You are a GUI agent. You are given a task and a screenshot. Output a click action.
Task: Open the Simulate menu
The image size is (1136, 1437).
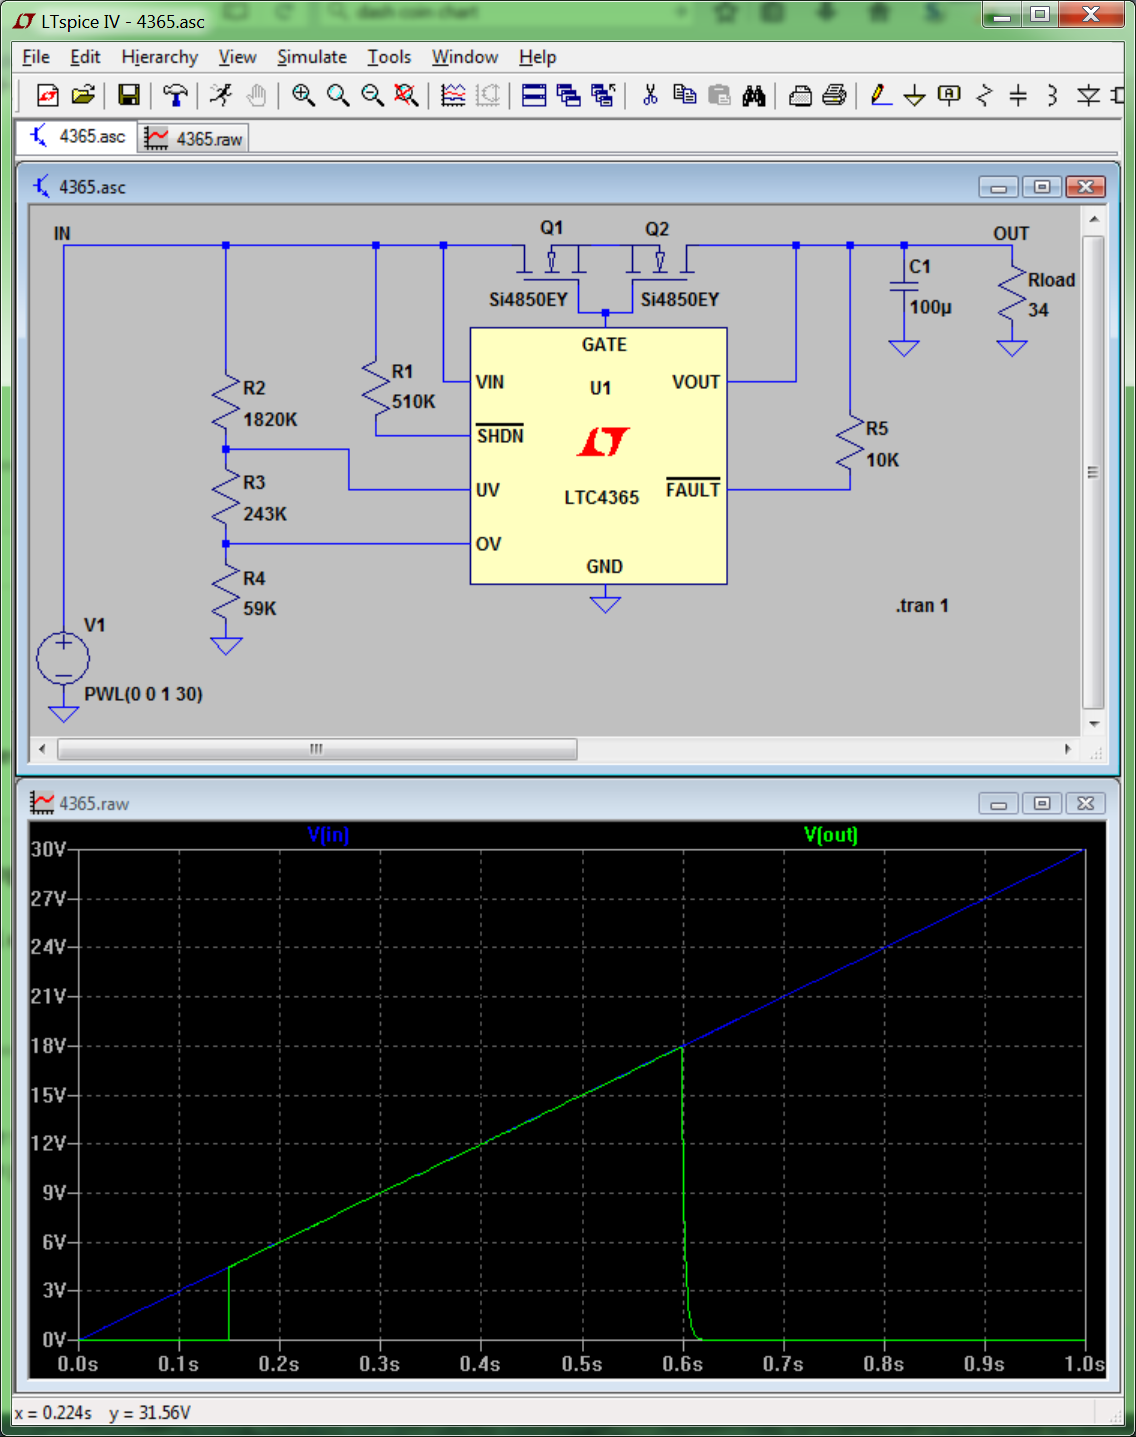[311, 57]
